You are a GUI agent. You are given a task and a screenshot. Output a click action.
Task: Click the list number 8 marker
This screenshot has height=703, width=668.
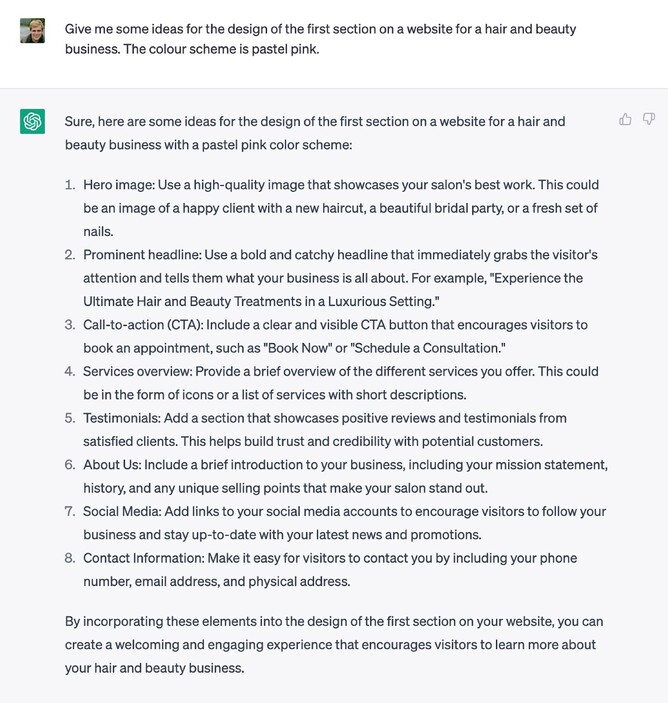click(70, 558)
